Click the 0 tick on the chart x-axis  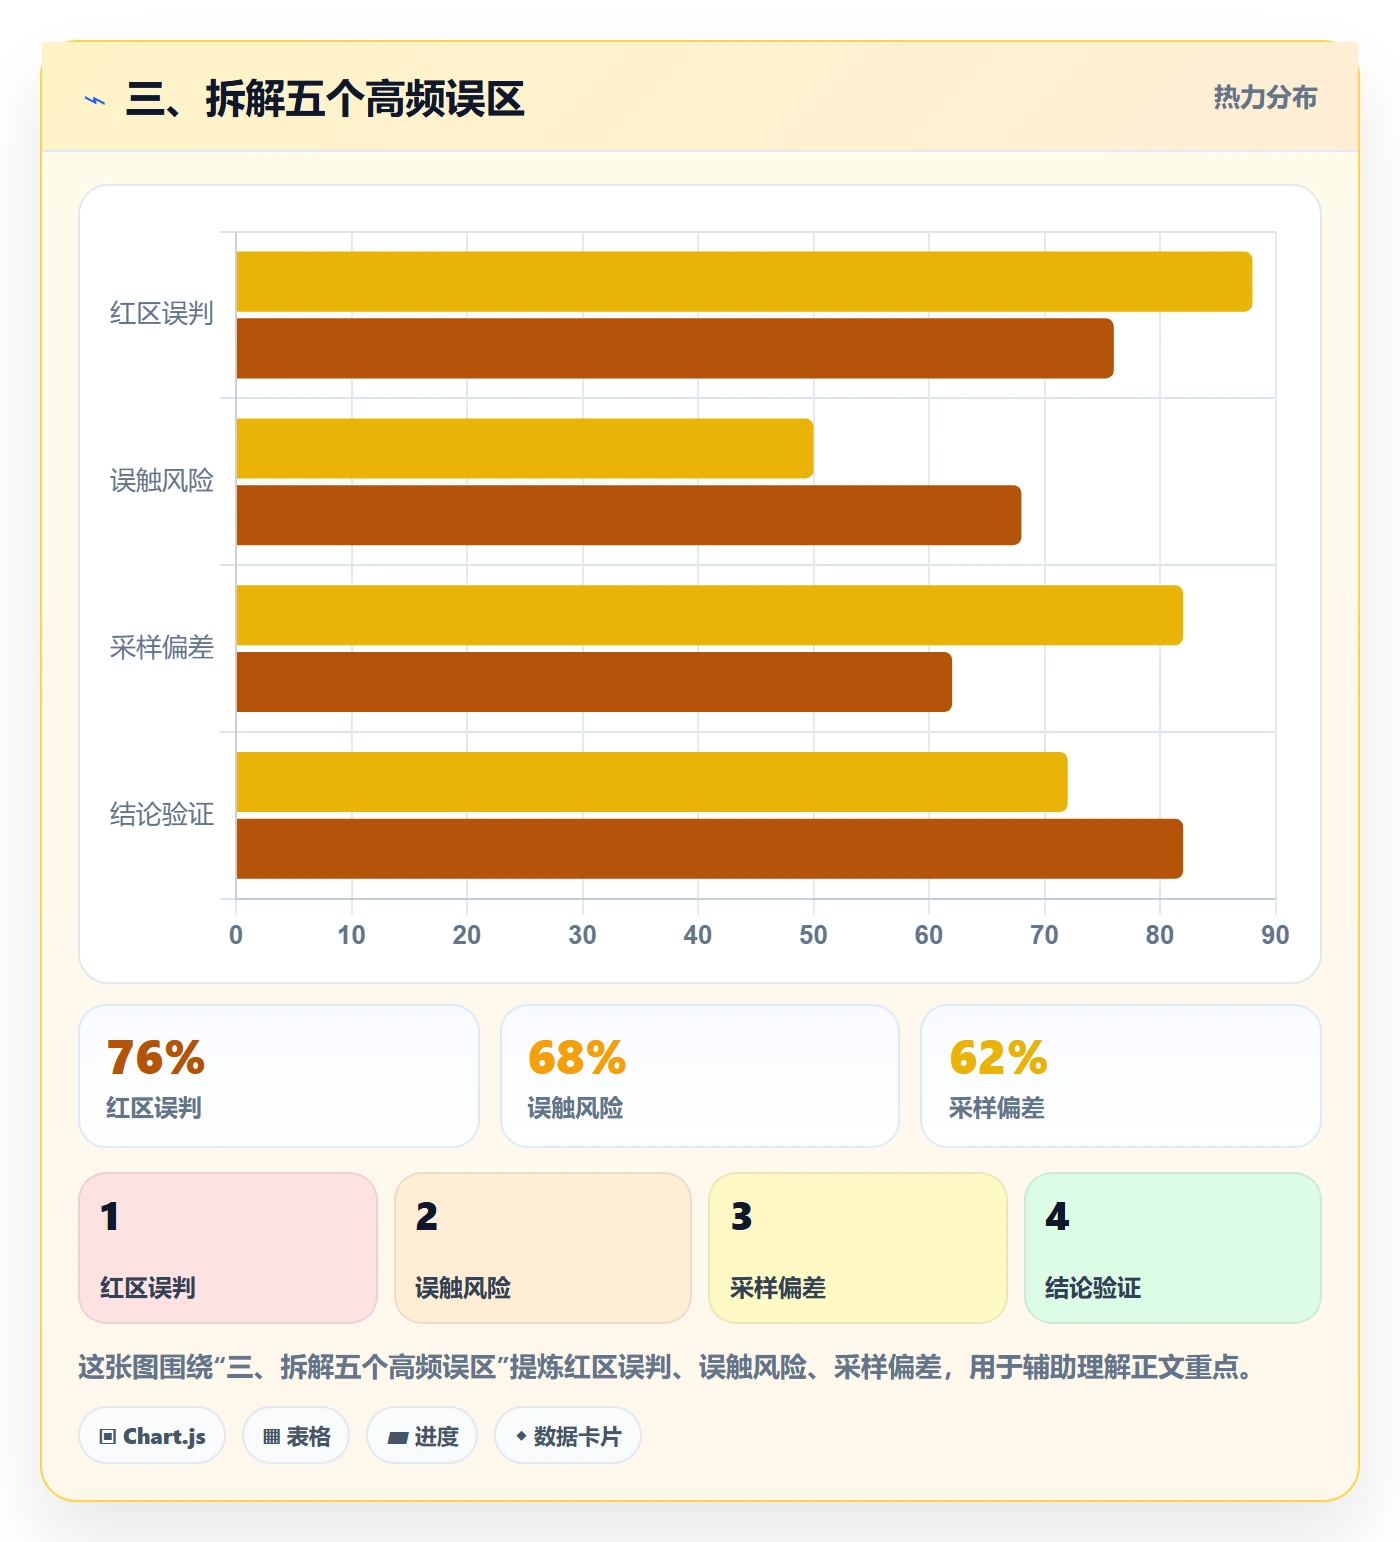click(x=236, y=935)
